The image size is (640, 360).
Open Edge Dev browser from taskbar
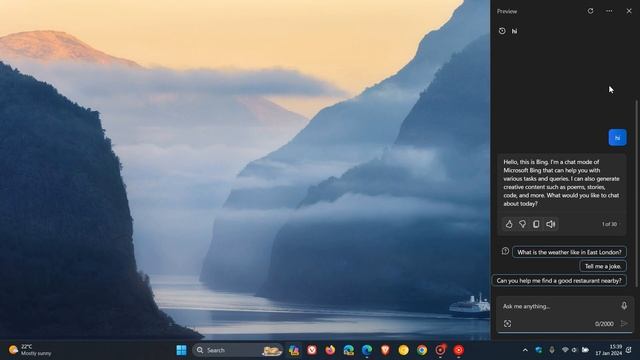click(x=349, y=350)
